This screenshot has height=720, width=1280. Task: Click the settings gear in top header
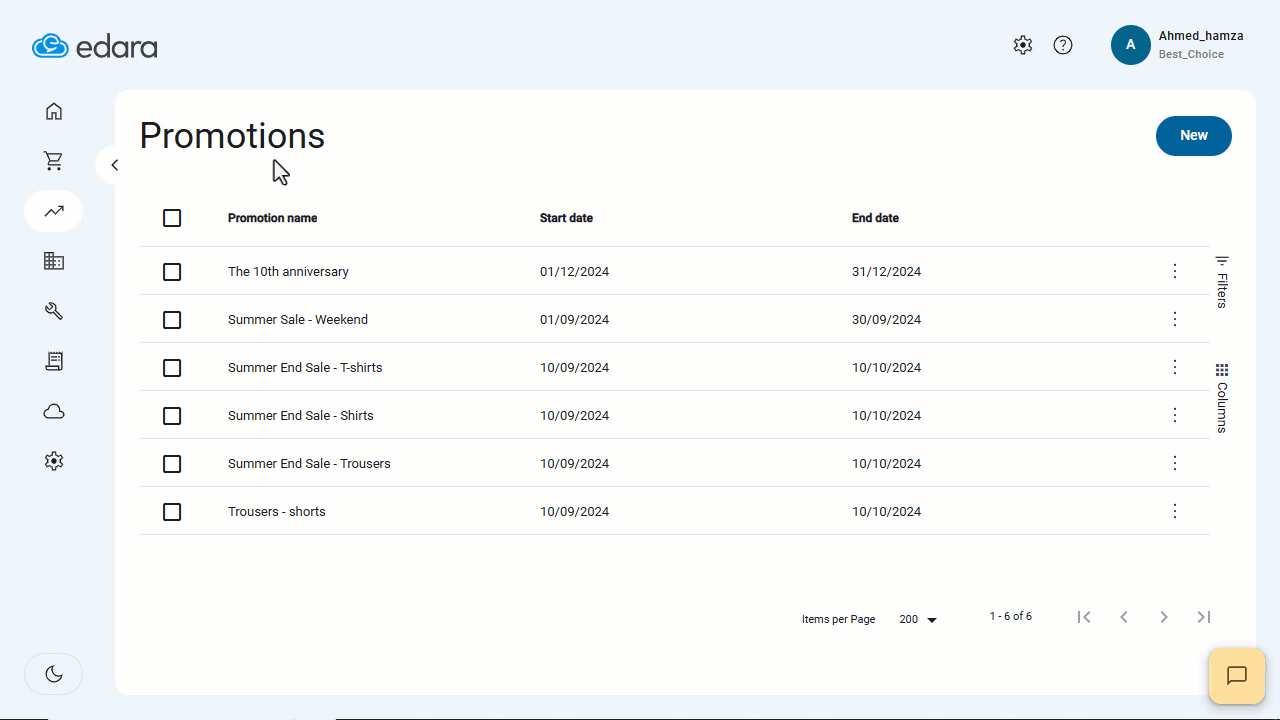tap(1022, 45)
